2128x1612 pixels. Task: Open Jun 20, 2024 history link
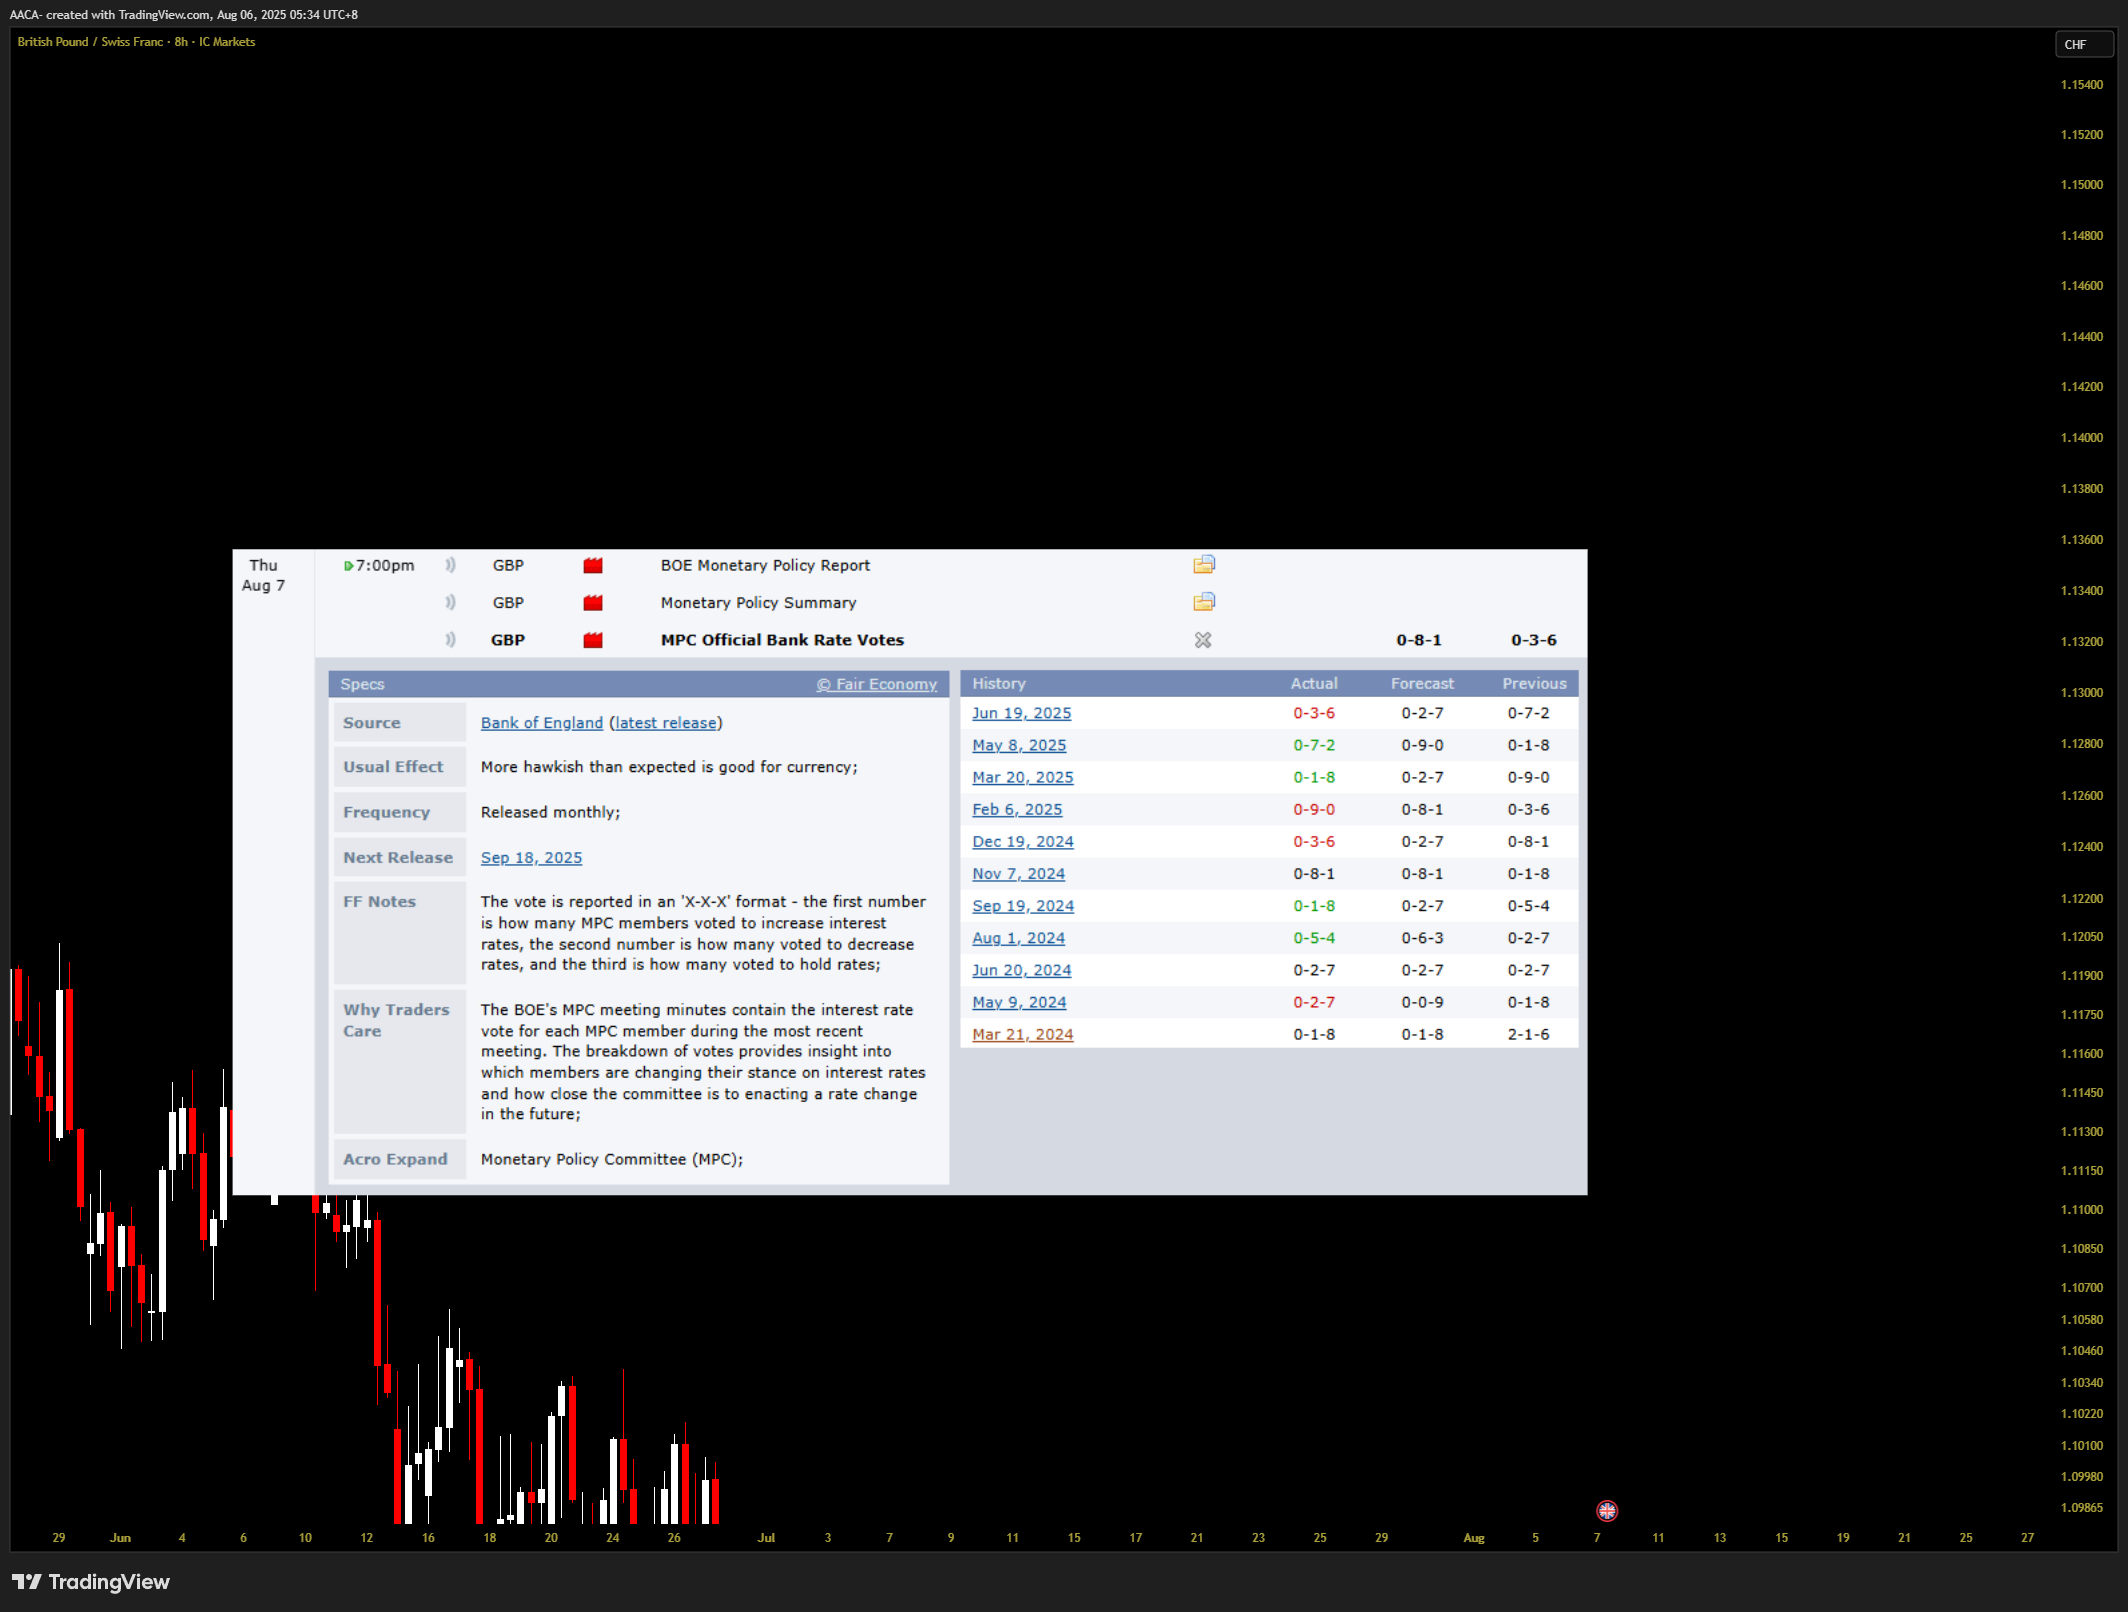coord(1021,970)
